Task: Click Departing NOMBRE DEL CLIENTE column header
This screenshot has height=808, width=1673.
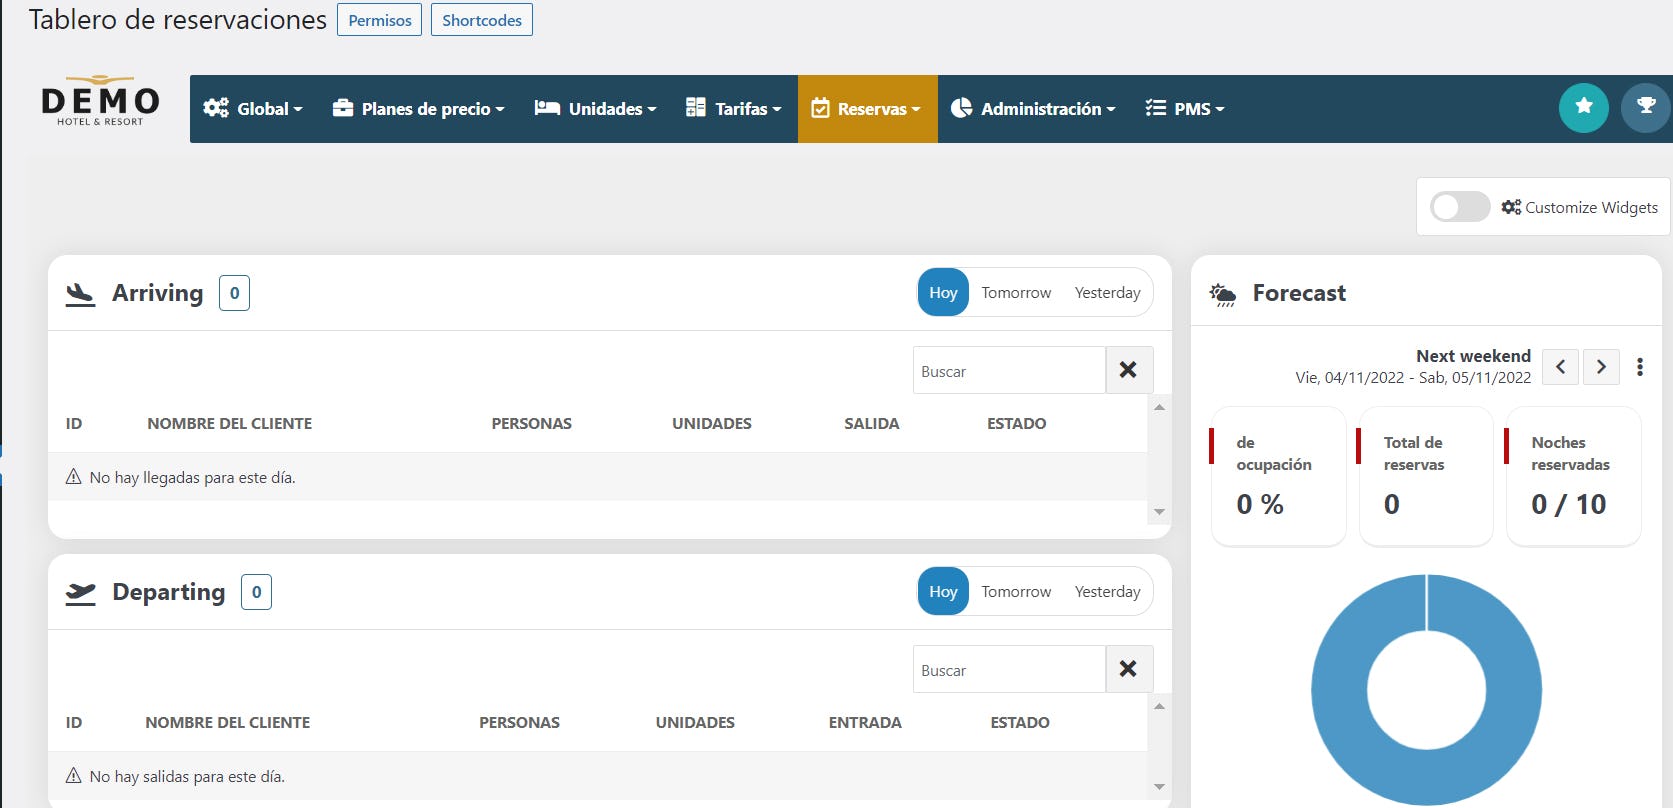Action: click(227, 722)
